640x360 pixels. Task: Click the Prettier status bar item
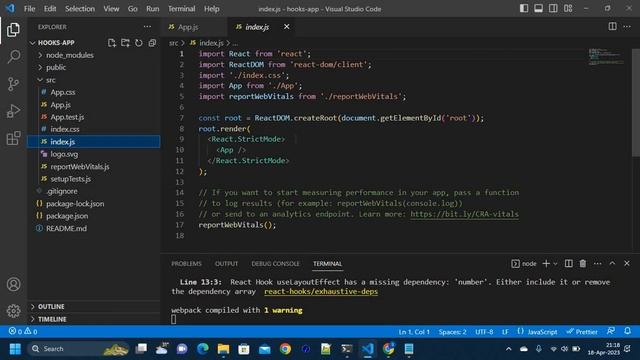point(582,332)
